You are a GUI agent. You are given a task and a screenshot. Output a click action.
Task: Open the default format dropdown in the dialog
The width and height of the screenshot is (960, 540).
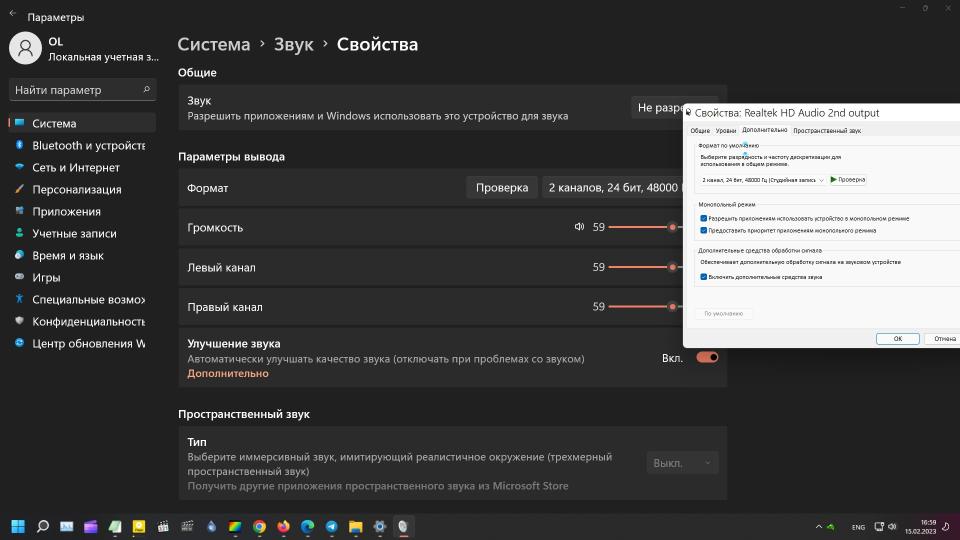[762, 180]
